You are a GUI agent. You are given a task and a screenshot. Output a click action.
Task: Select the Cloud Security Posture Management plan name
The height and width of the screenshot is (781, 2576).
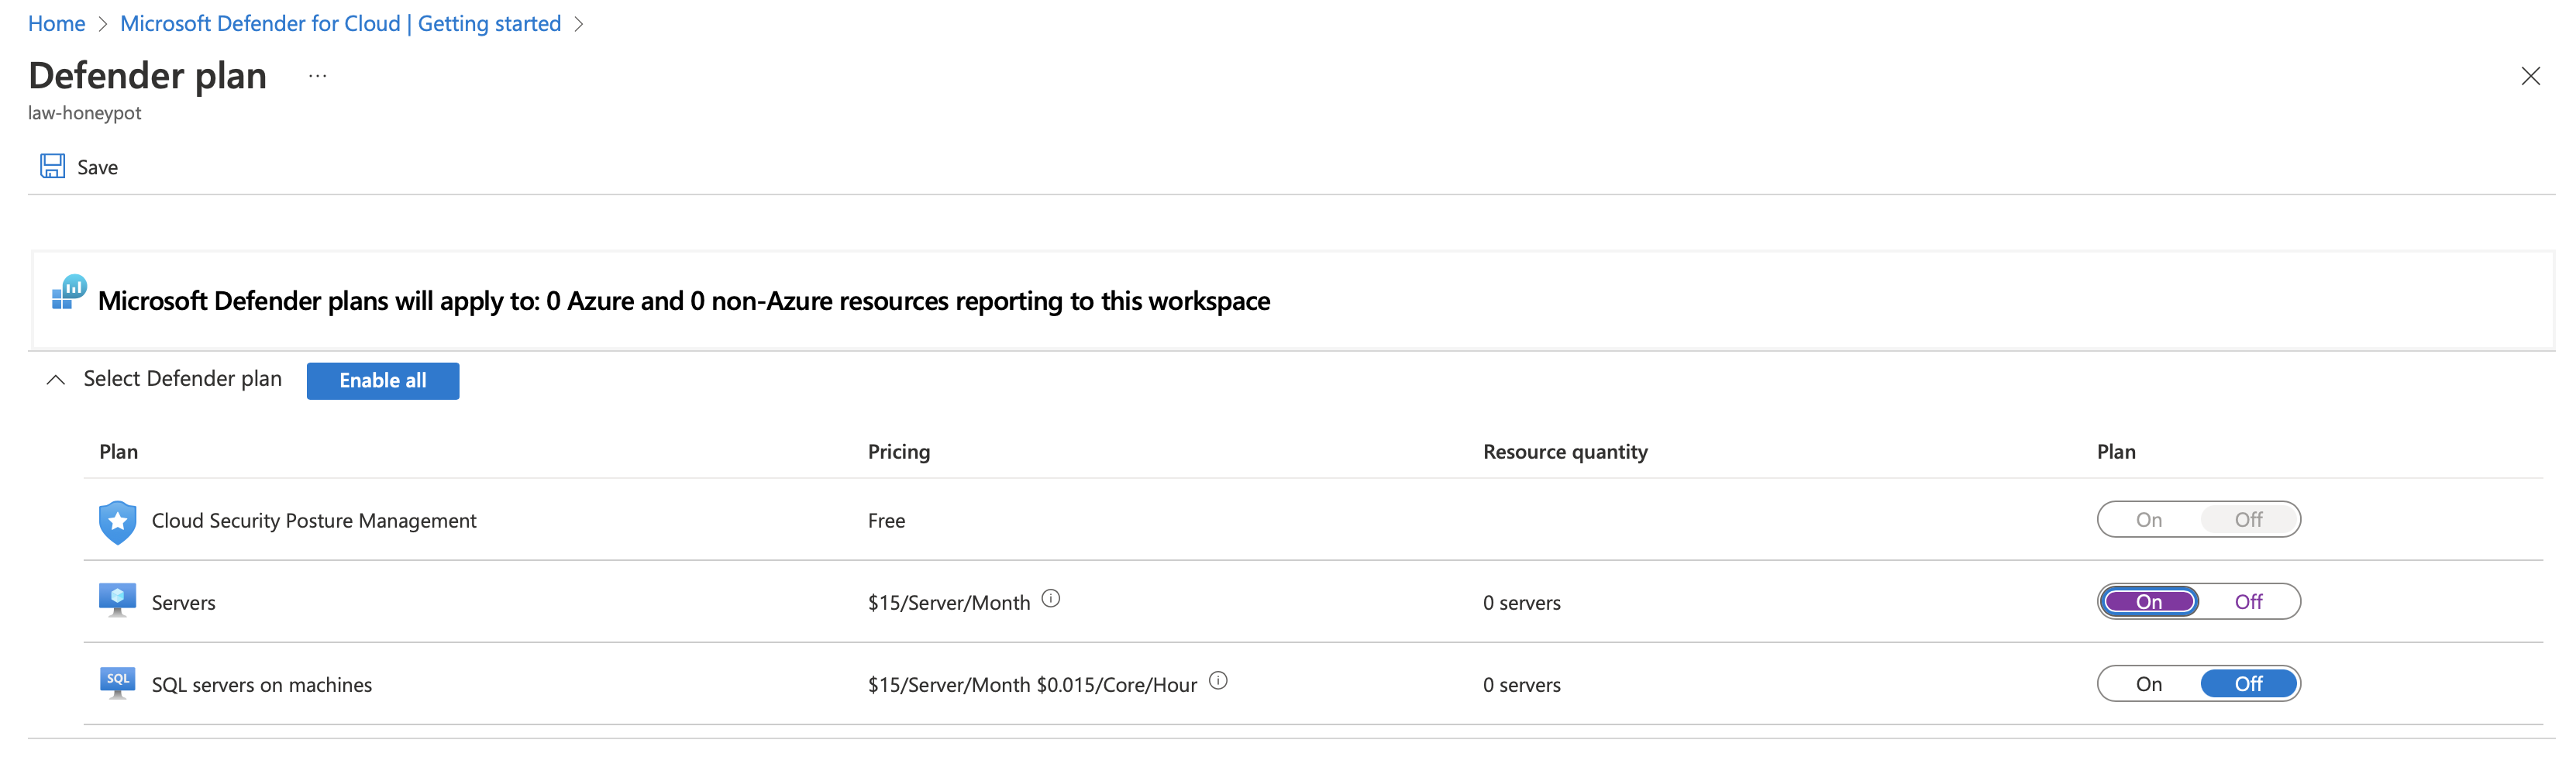pyautogui.click(x=314, y=521)
